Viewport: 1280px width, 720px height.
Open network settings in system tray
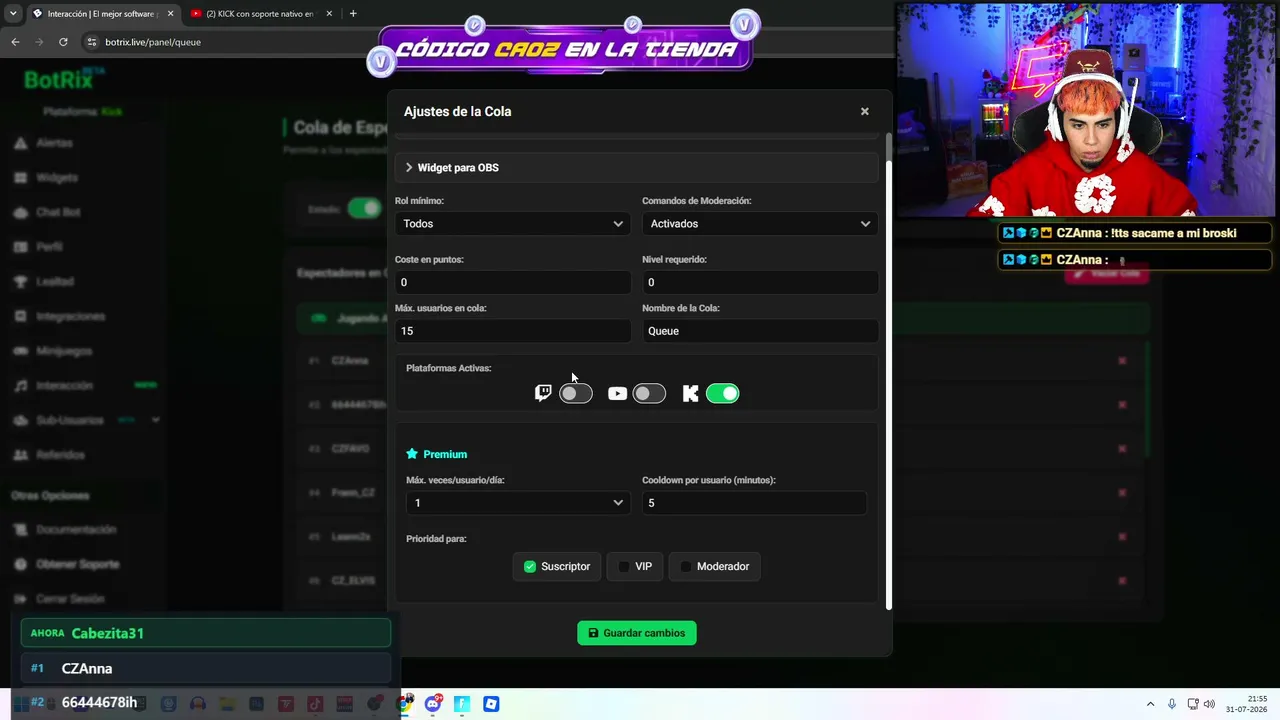click(1193, 704)
